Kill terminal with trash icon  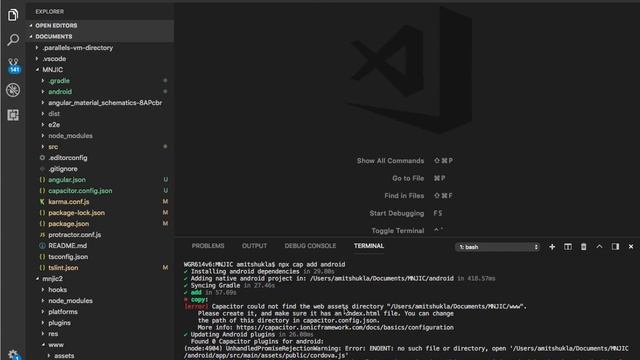(x=584, y=247)
